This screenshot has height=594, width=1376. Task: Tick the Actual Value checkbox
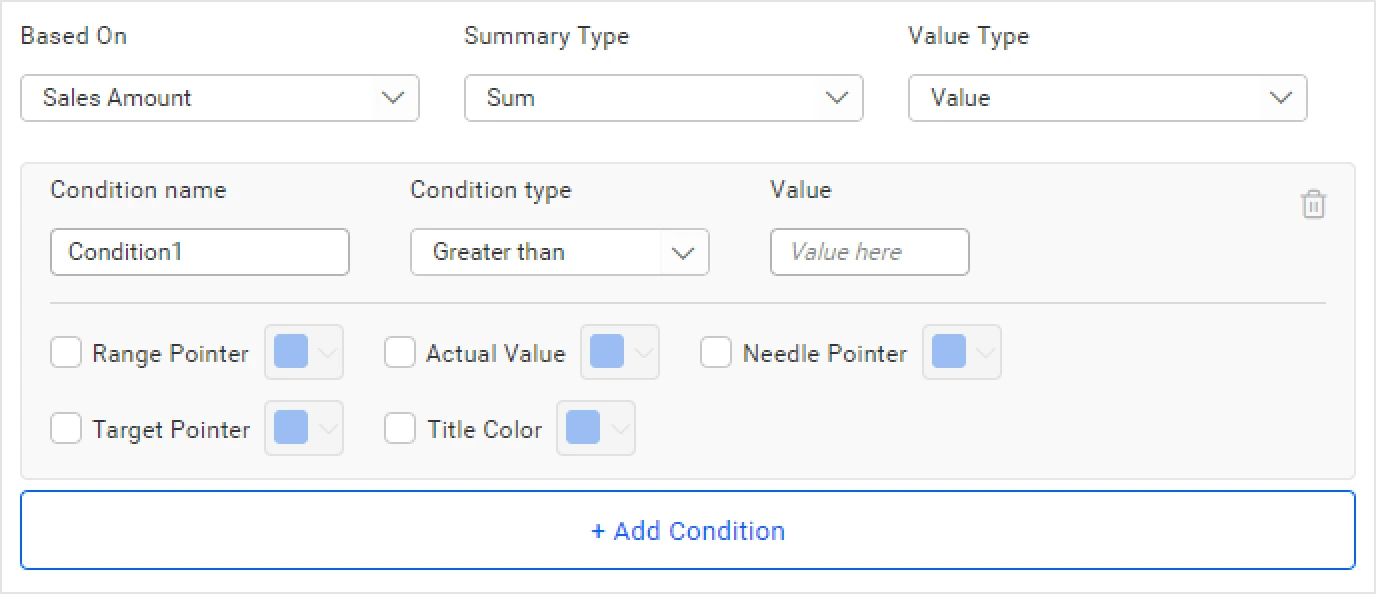coord(400,353)
